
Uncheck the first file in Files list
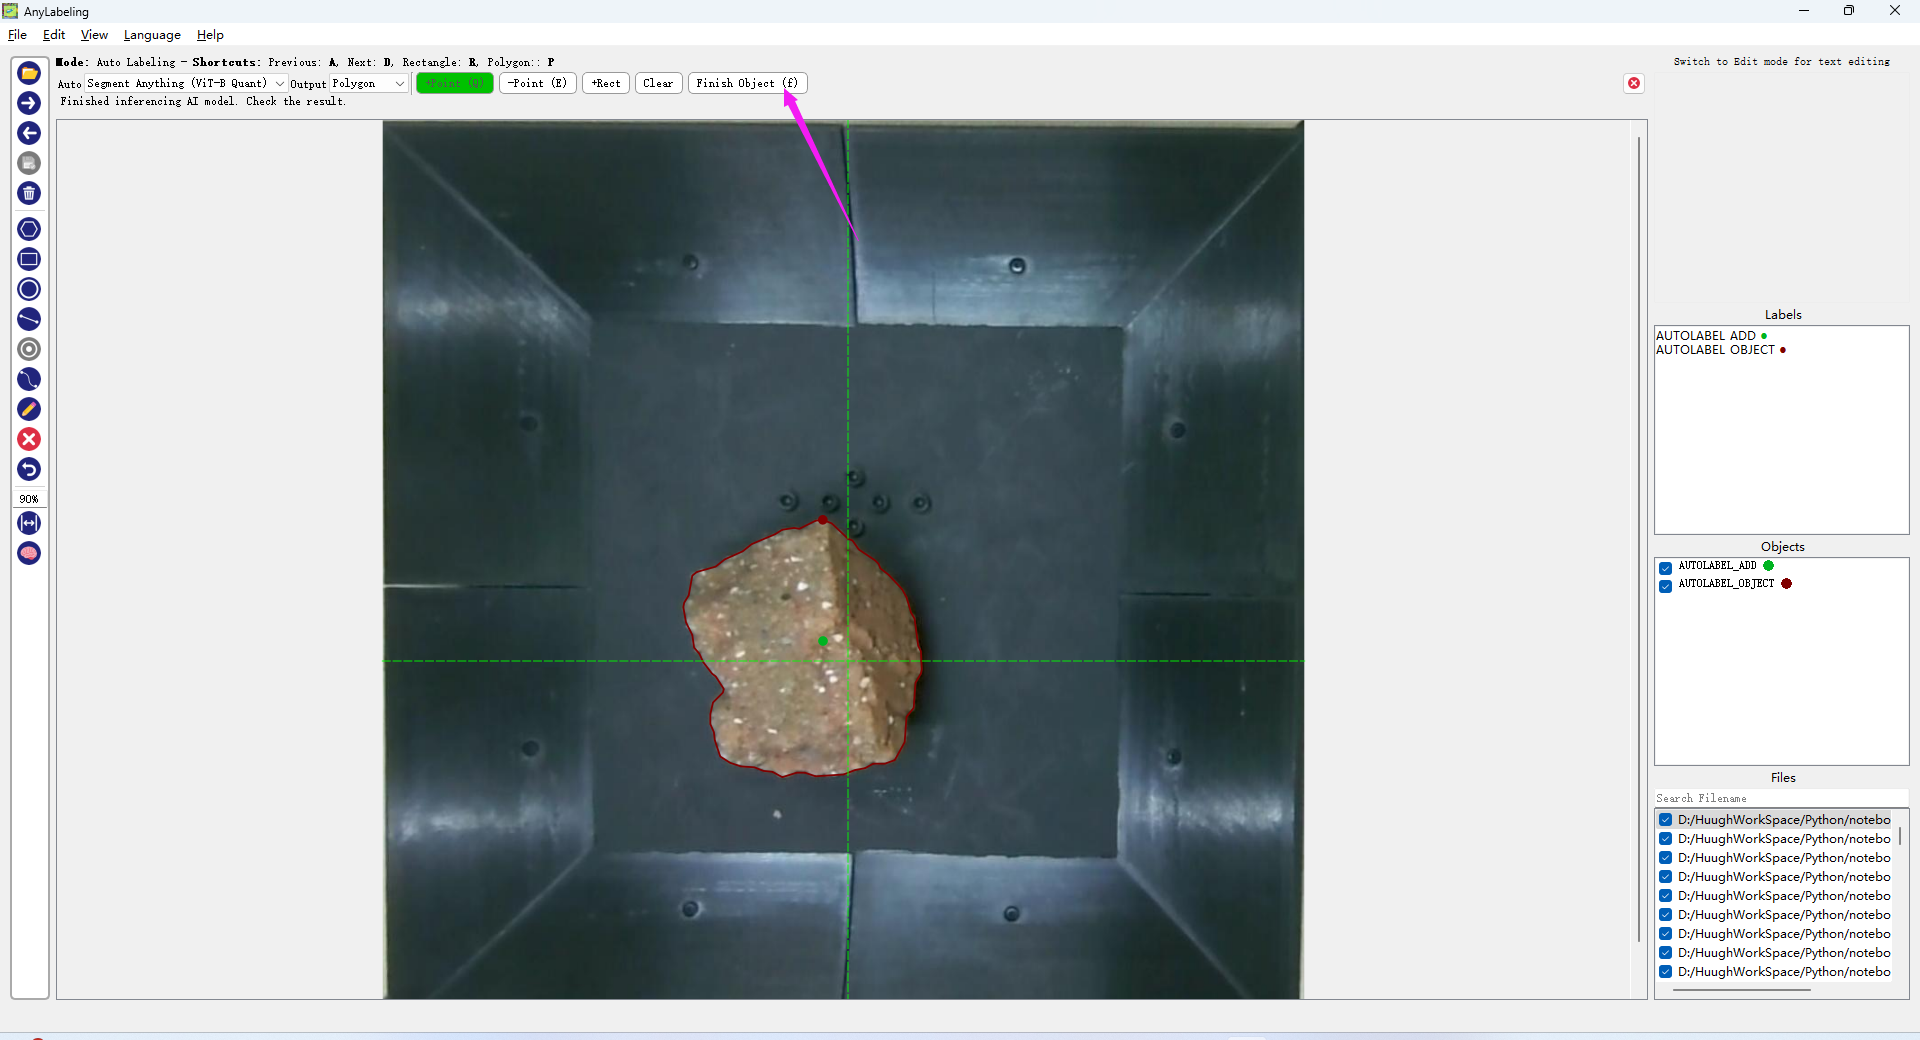1665,820
